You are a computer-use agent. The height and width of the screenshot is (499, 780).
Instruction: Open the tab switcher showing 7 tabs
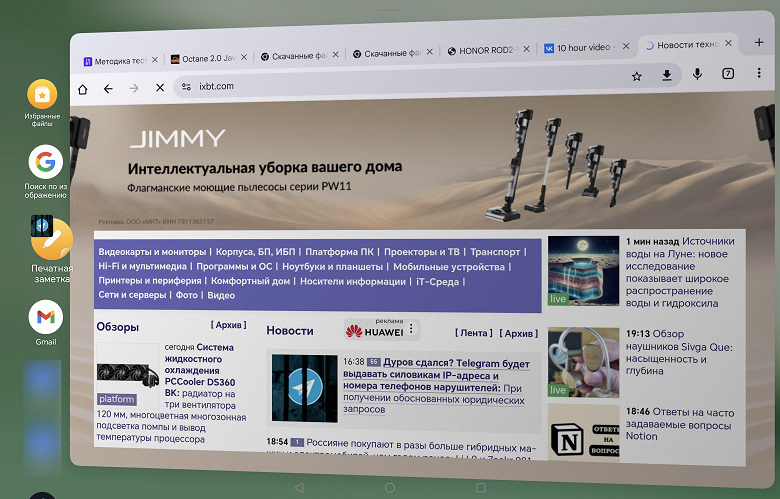[x=728, y=74]
